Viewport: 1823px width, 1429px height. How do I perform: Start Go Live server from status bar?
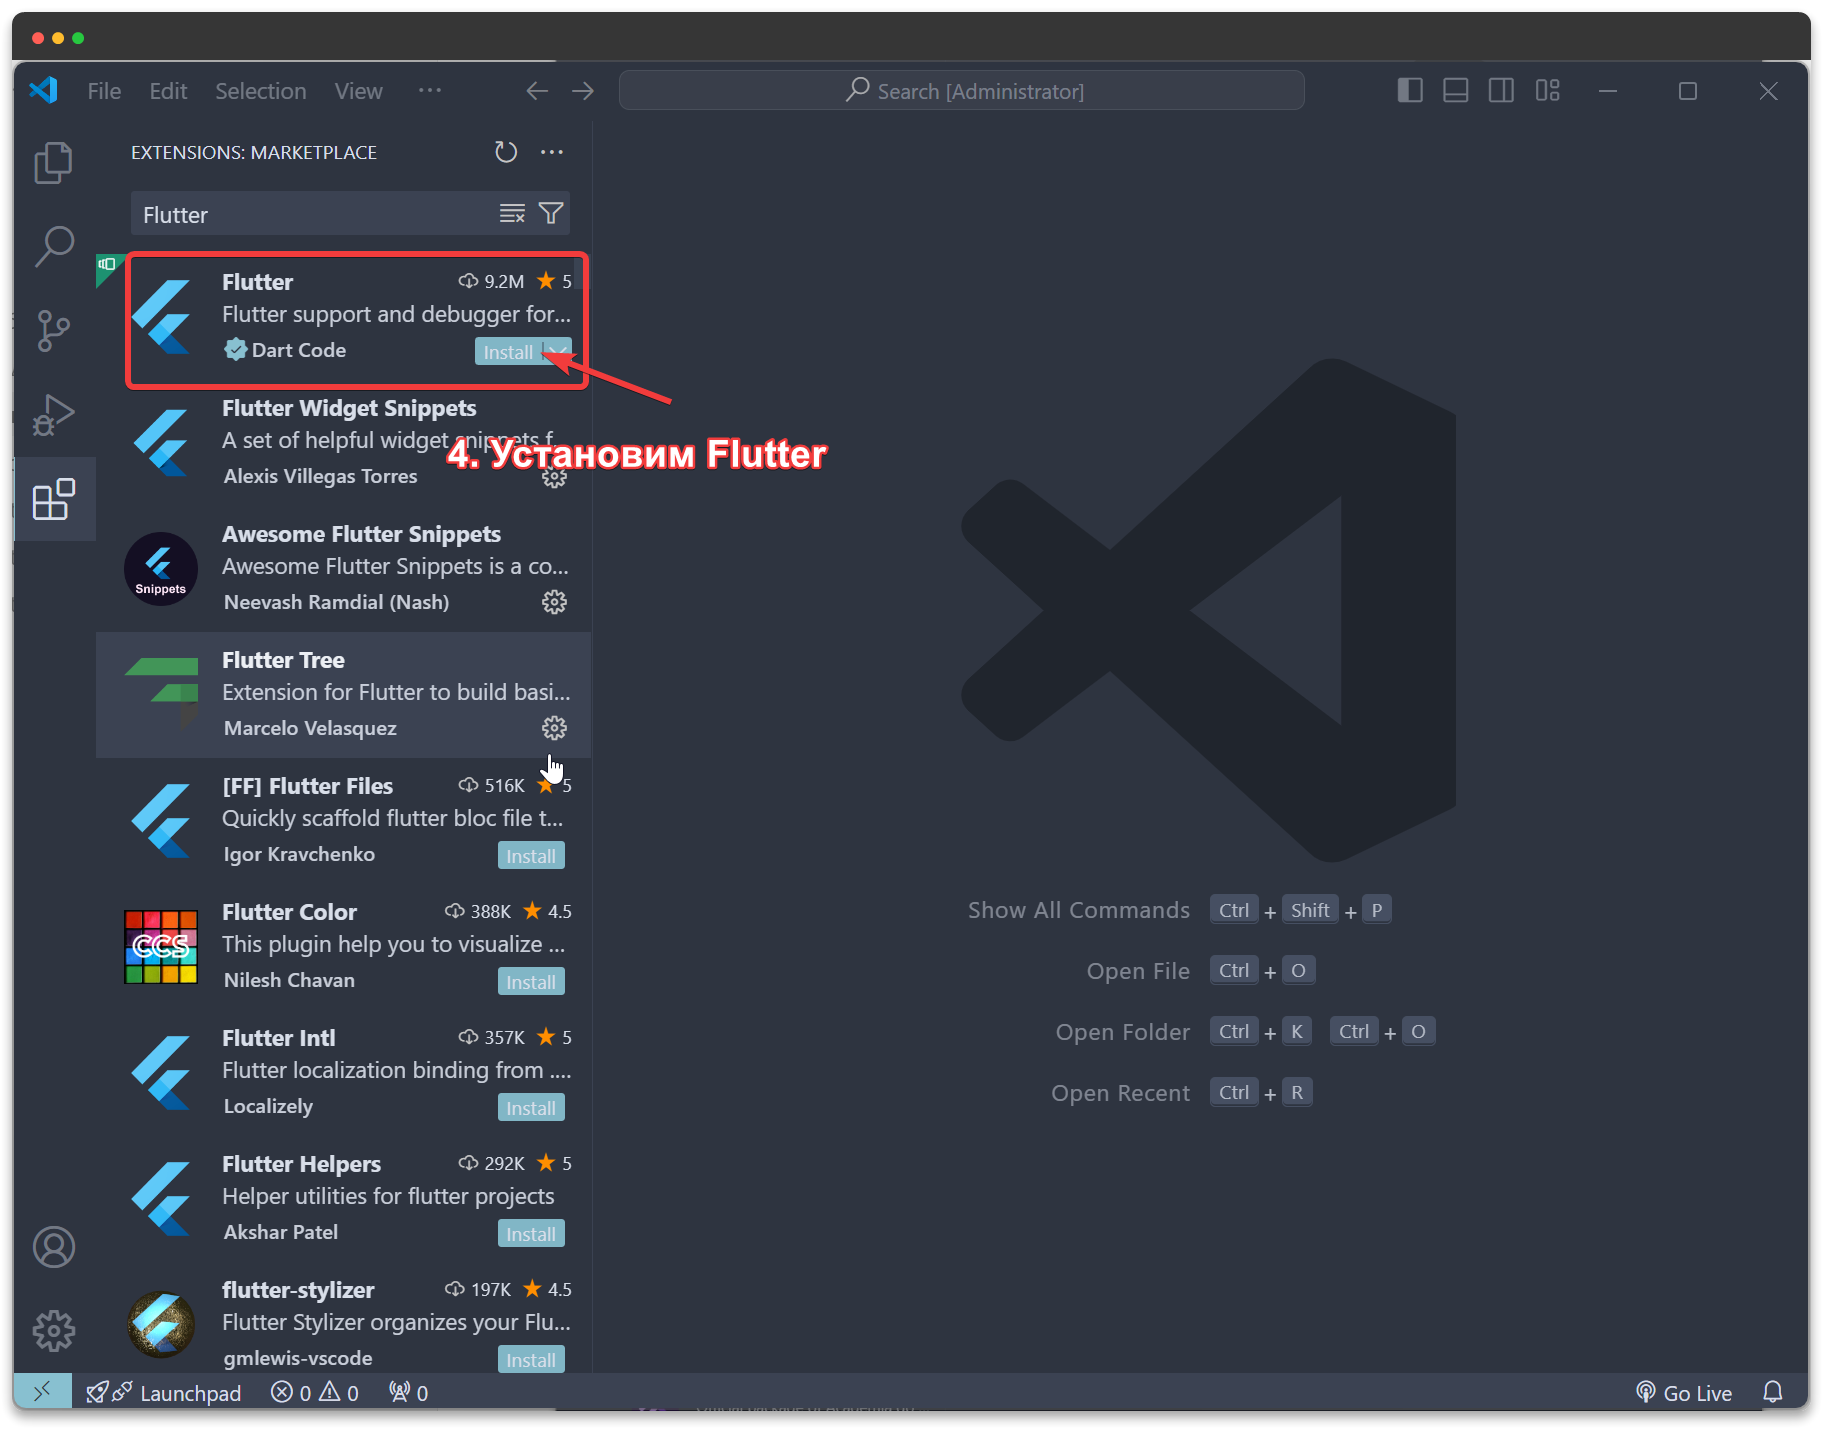point(1684,1392)
